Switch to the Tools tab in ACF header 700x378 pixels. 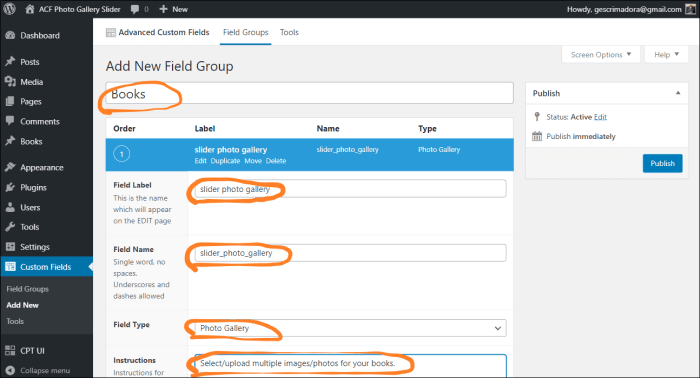[x=289, y=33]
